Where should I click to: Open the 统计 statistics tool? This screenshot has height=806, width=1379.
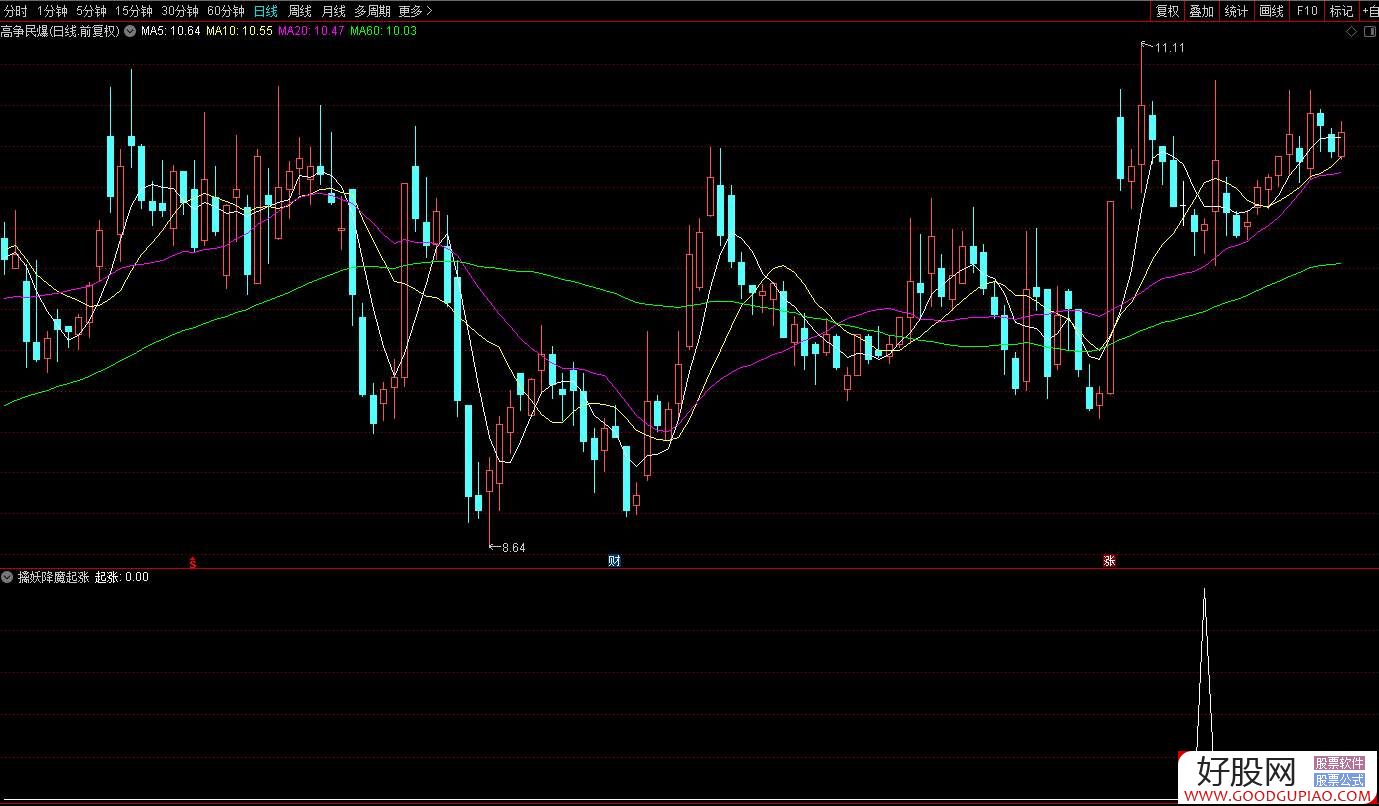pyautogui.click(x=1237, y=11)
